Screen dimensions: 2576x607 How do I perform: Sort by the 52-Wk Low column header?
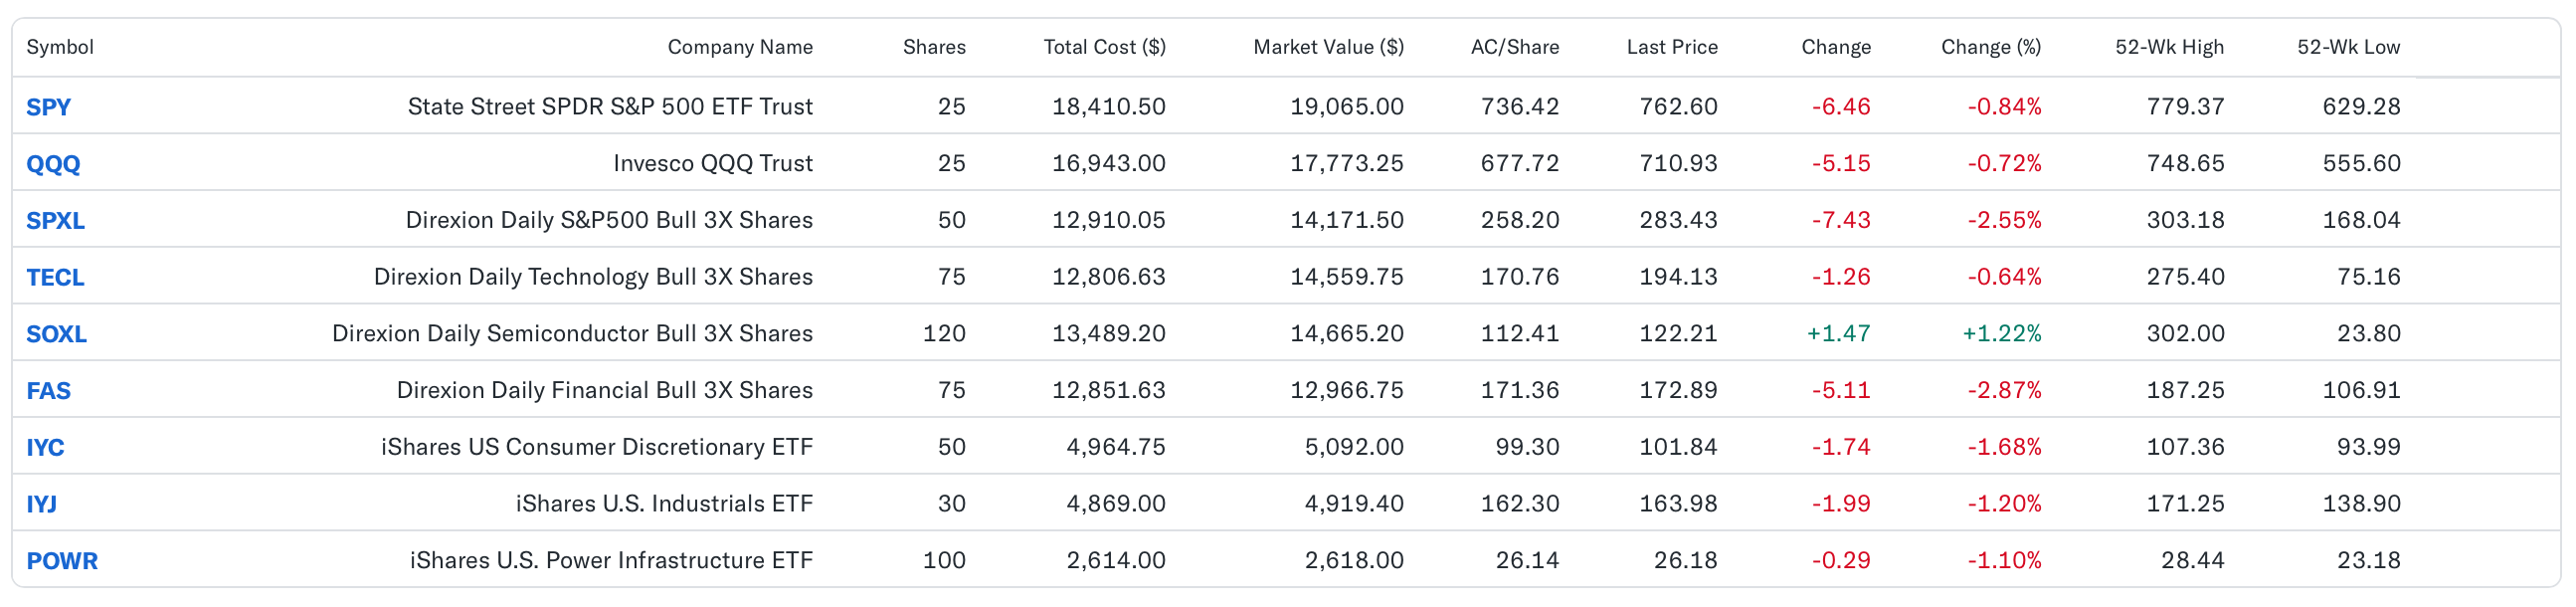[x=2348, y=47]
